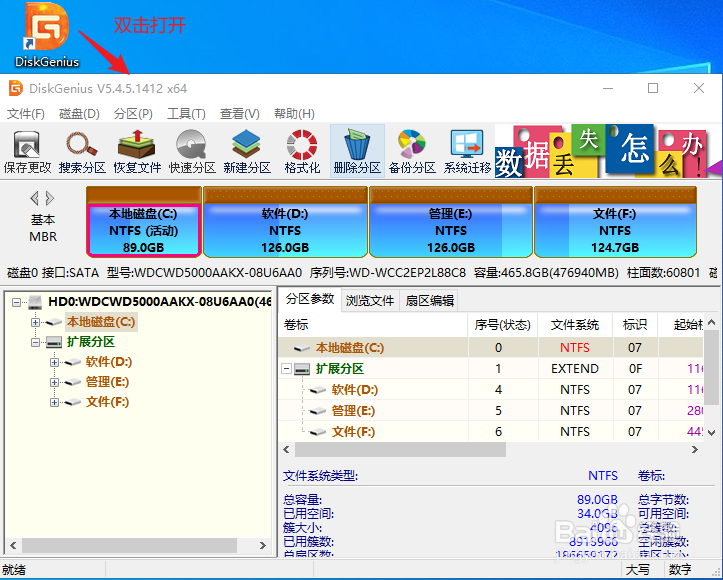723x580 pixels.
Task: Click the New Partition (新建分区) icon
Action: tap(247, 151)
